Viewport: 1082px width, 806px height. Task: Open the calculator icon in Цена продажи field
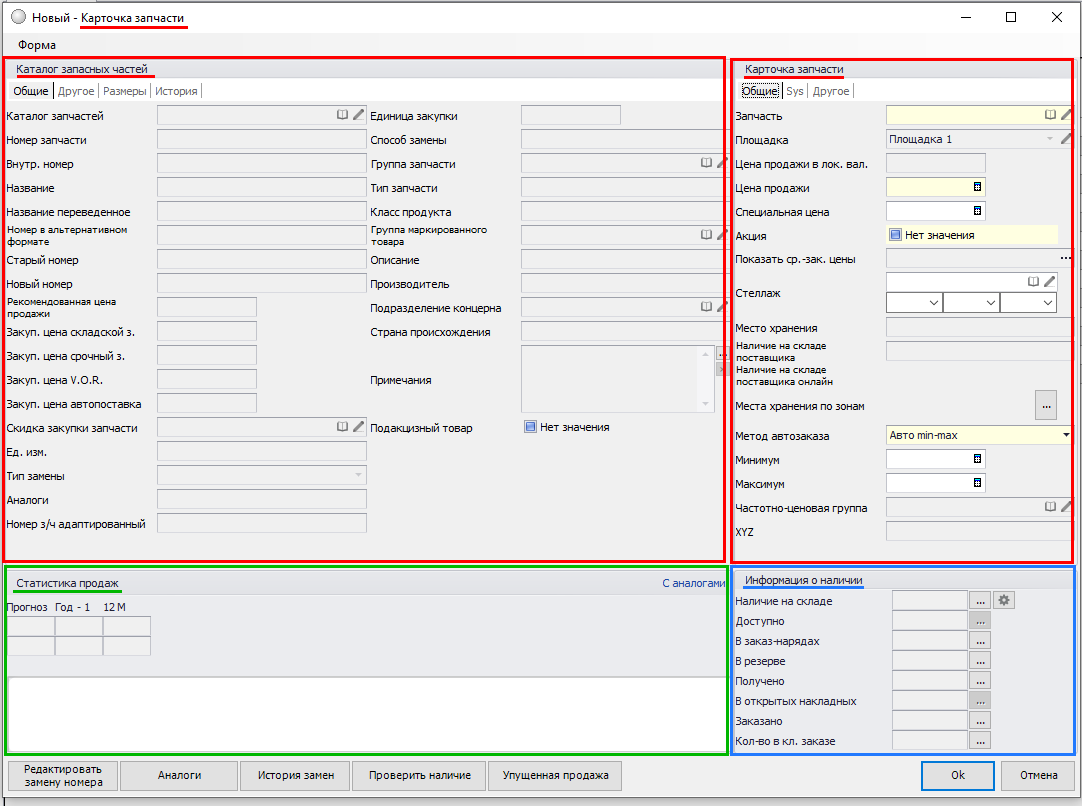pos(977,187)
